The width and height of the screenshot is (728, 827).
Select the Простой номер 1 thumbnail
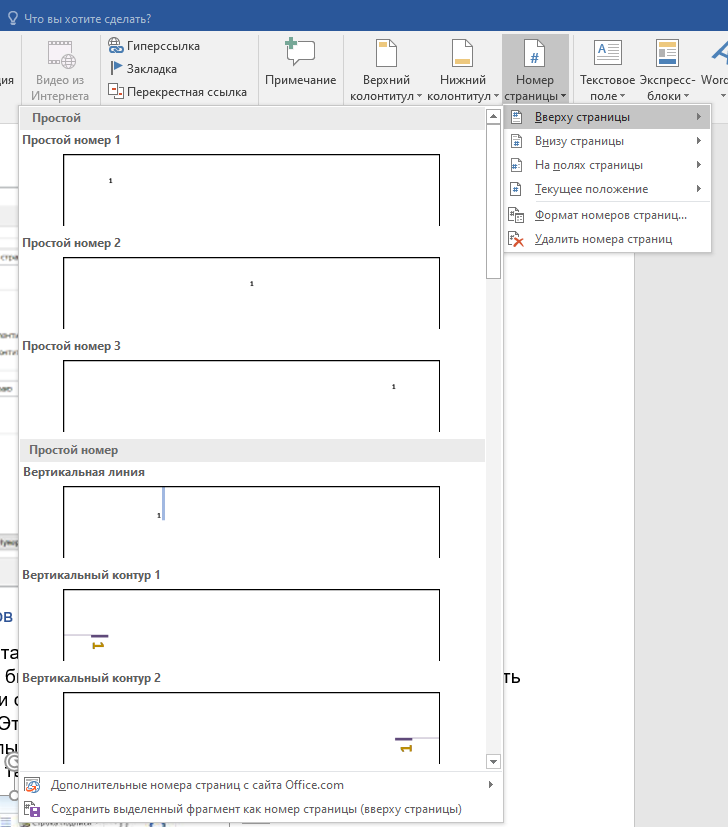tap(251, 190)
